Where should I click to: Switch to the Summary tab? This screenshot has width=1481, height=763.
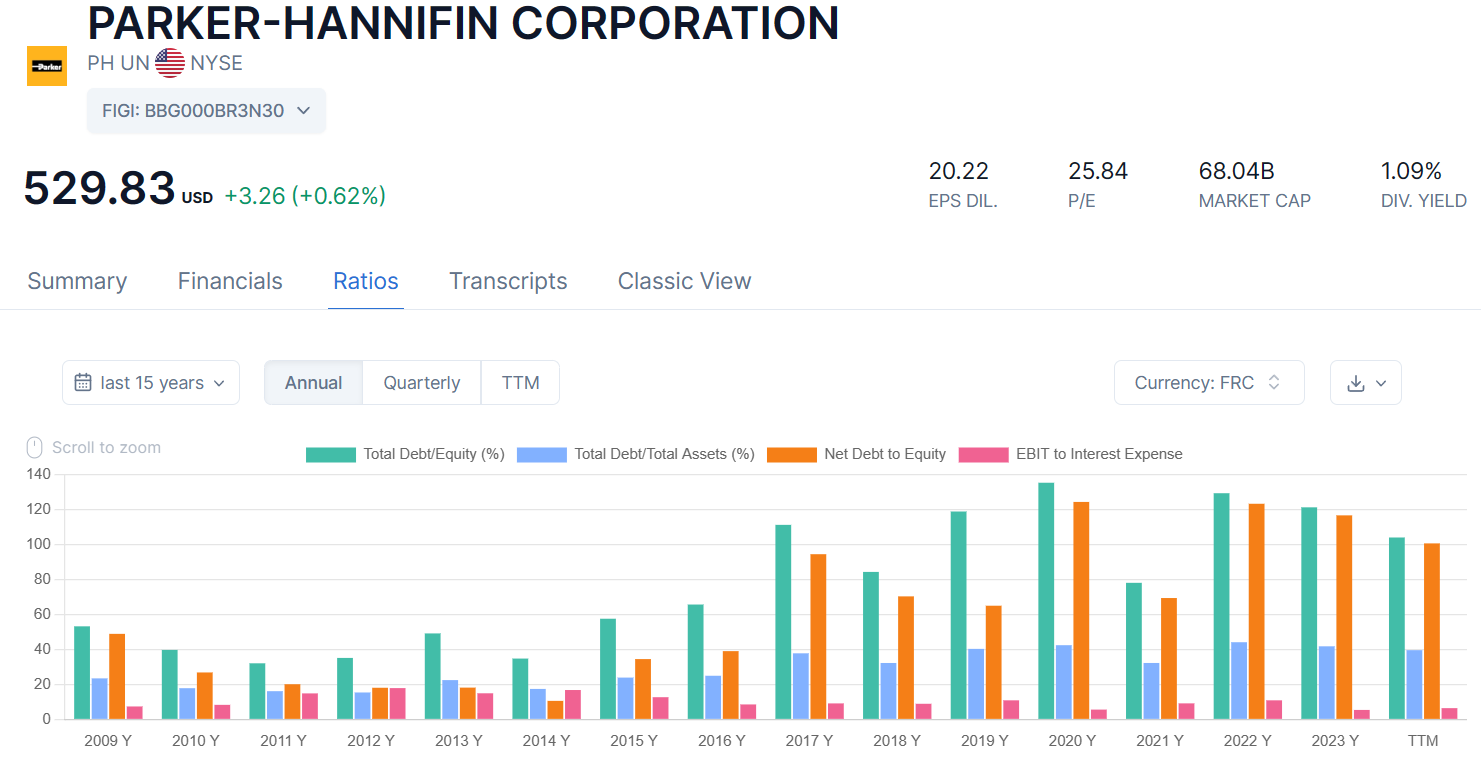(x=77, y=281)
